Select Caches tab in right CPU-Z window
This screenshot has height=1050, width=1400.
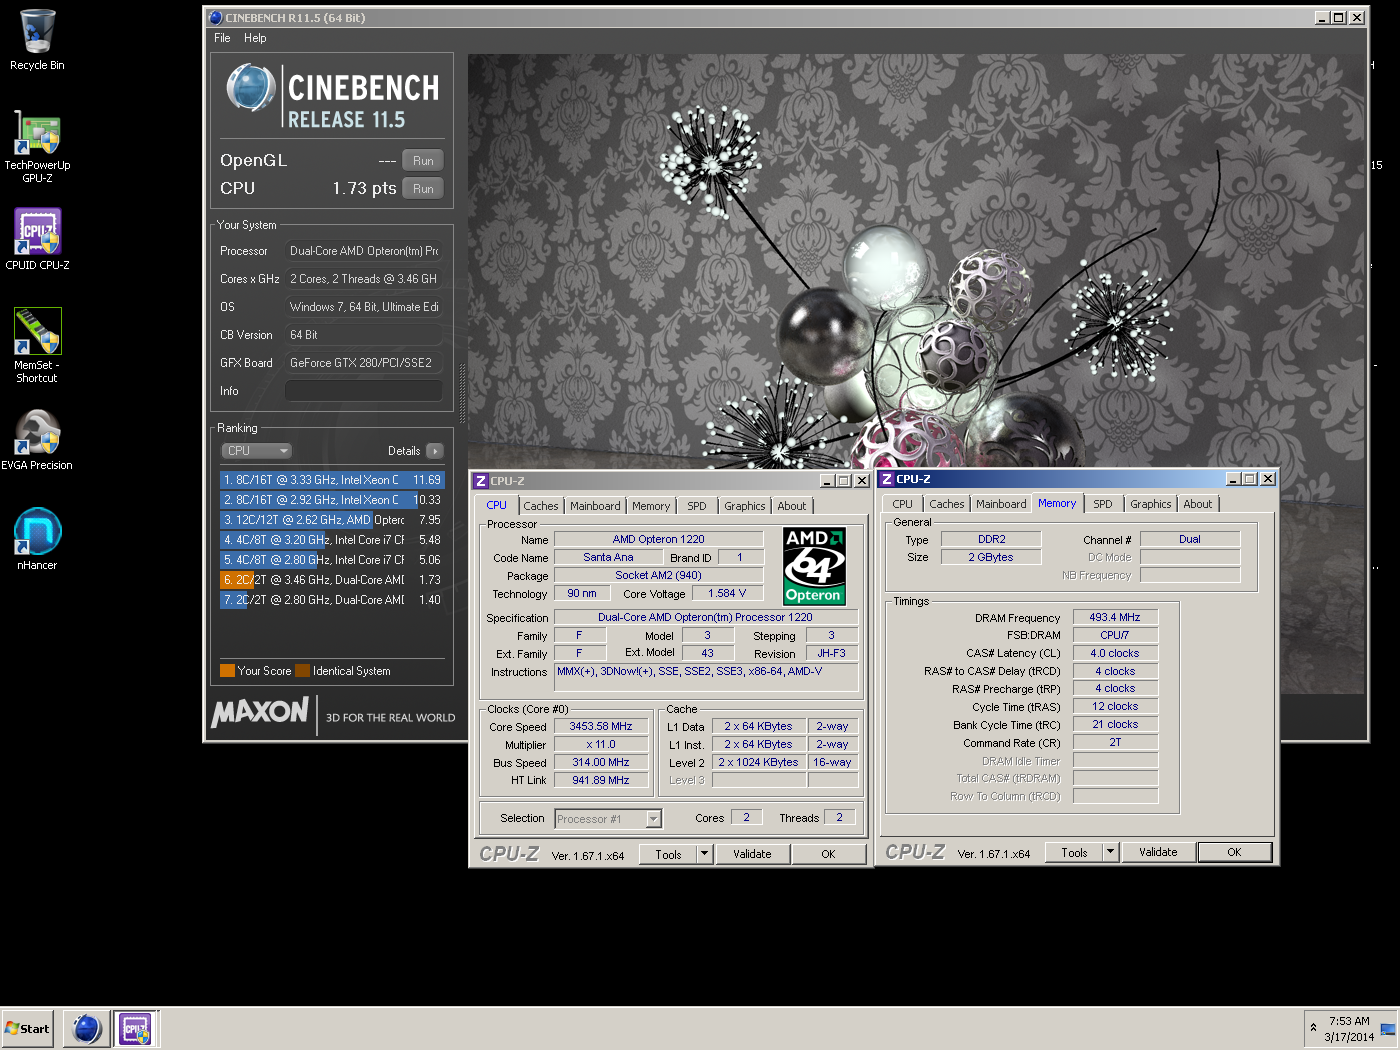coord(947,504)
